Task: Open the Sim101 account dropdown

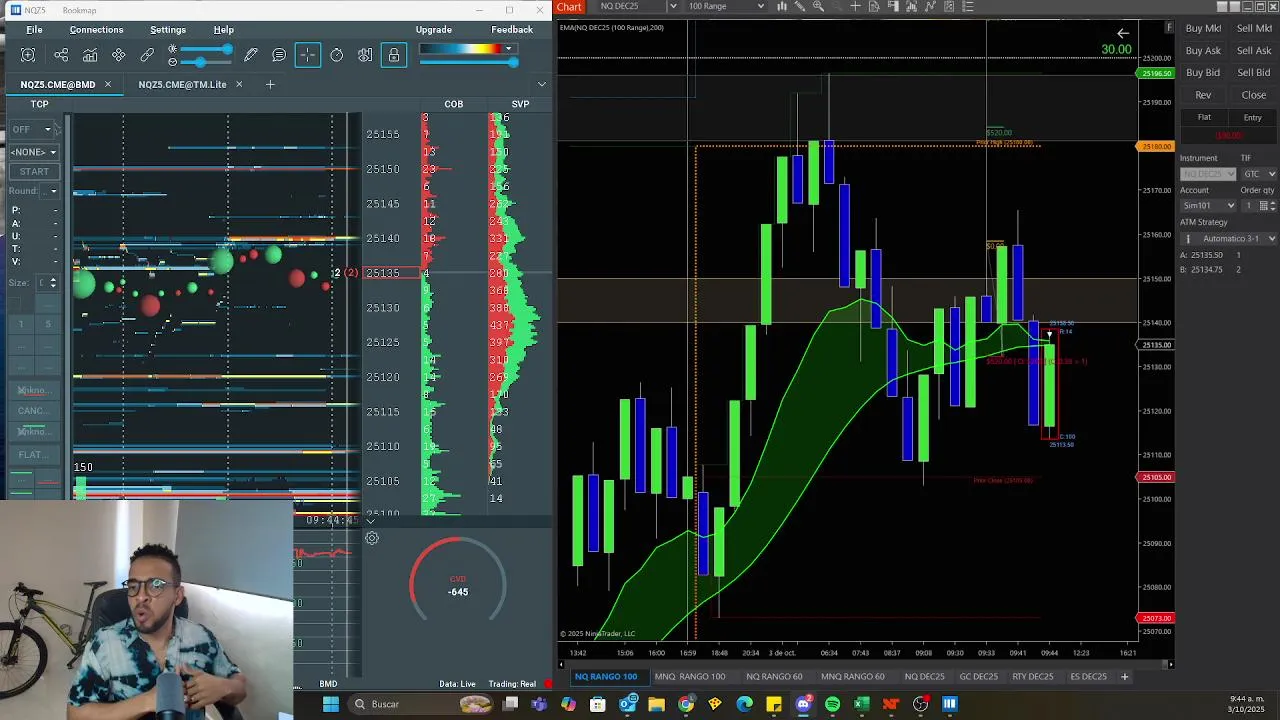Action: 1209,206
